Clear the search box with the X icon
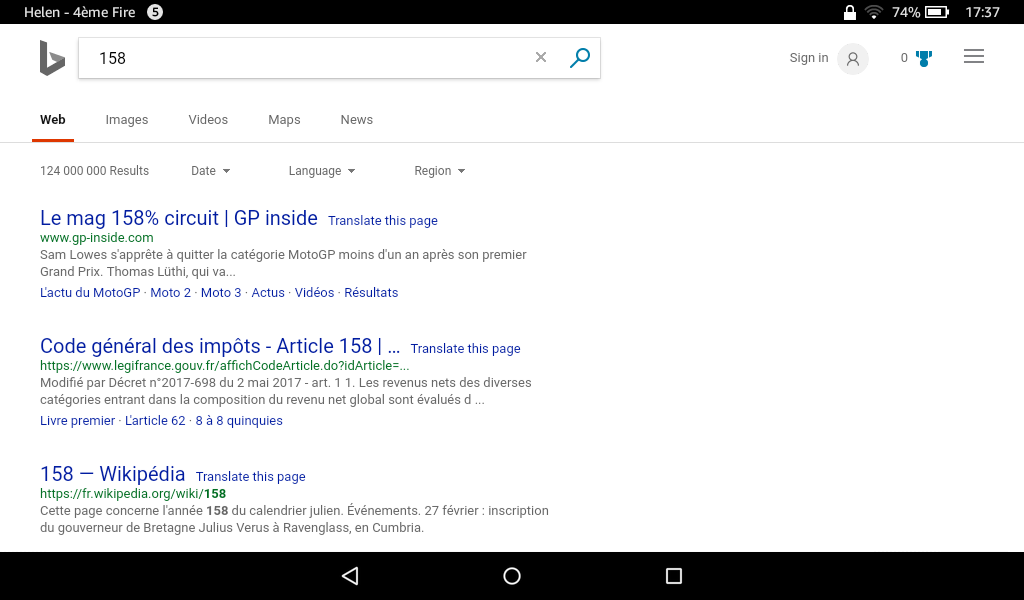 click(541, 57)
